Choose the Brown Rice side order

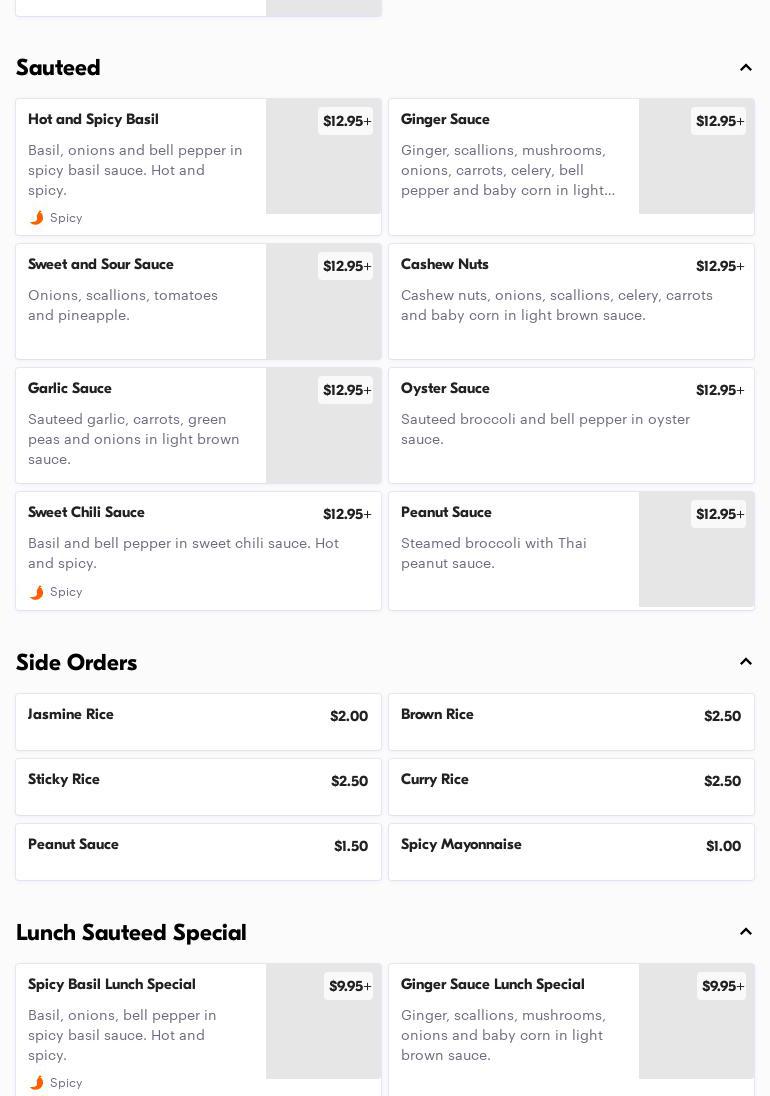(571, 721)
